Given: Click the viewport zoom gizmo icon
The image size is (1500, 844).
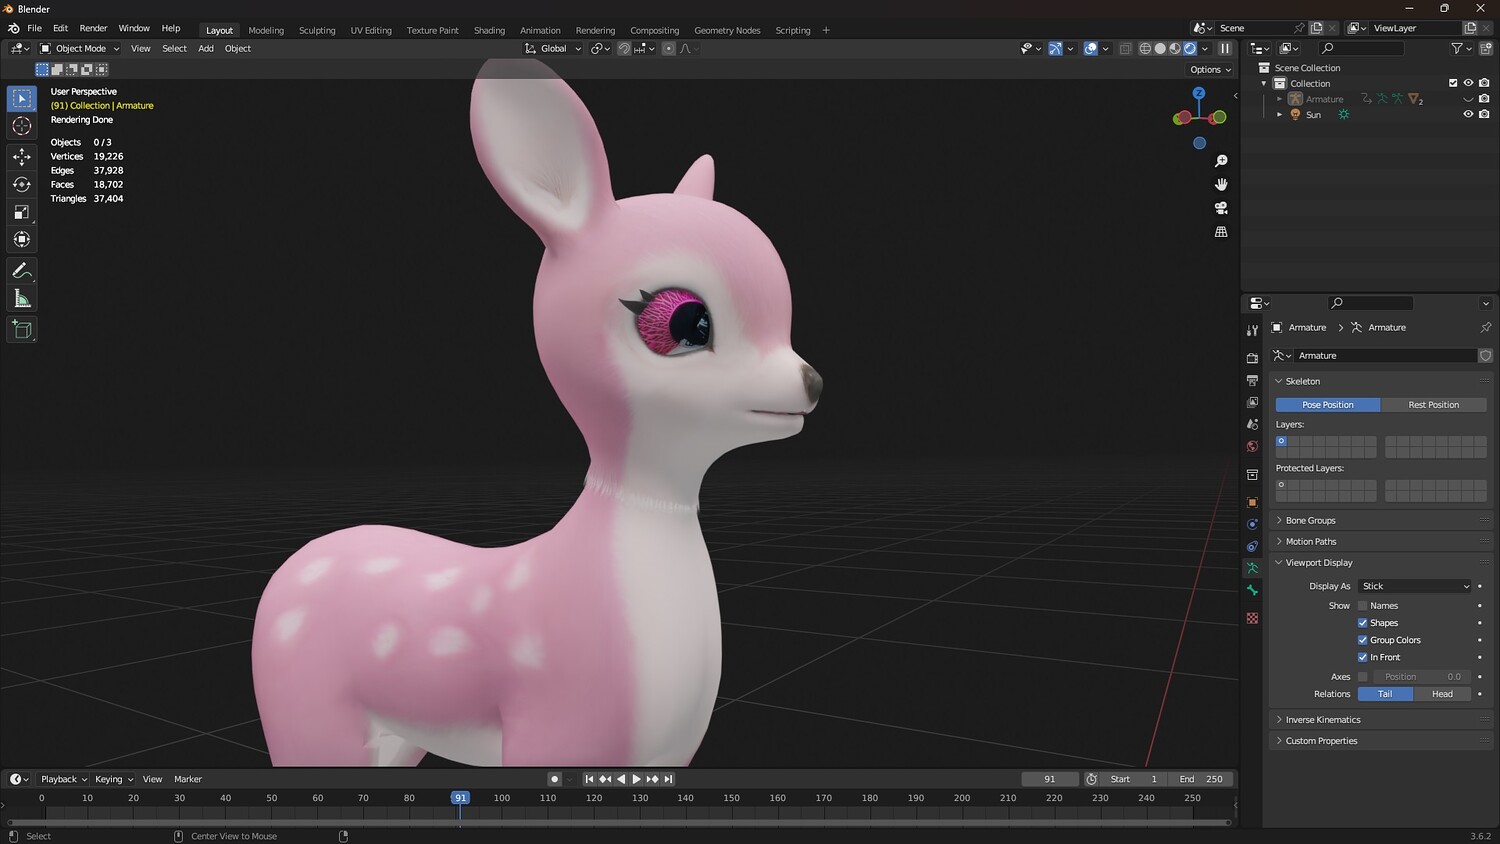Looking at the screenshot, I should point(1221,161).
